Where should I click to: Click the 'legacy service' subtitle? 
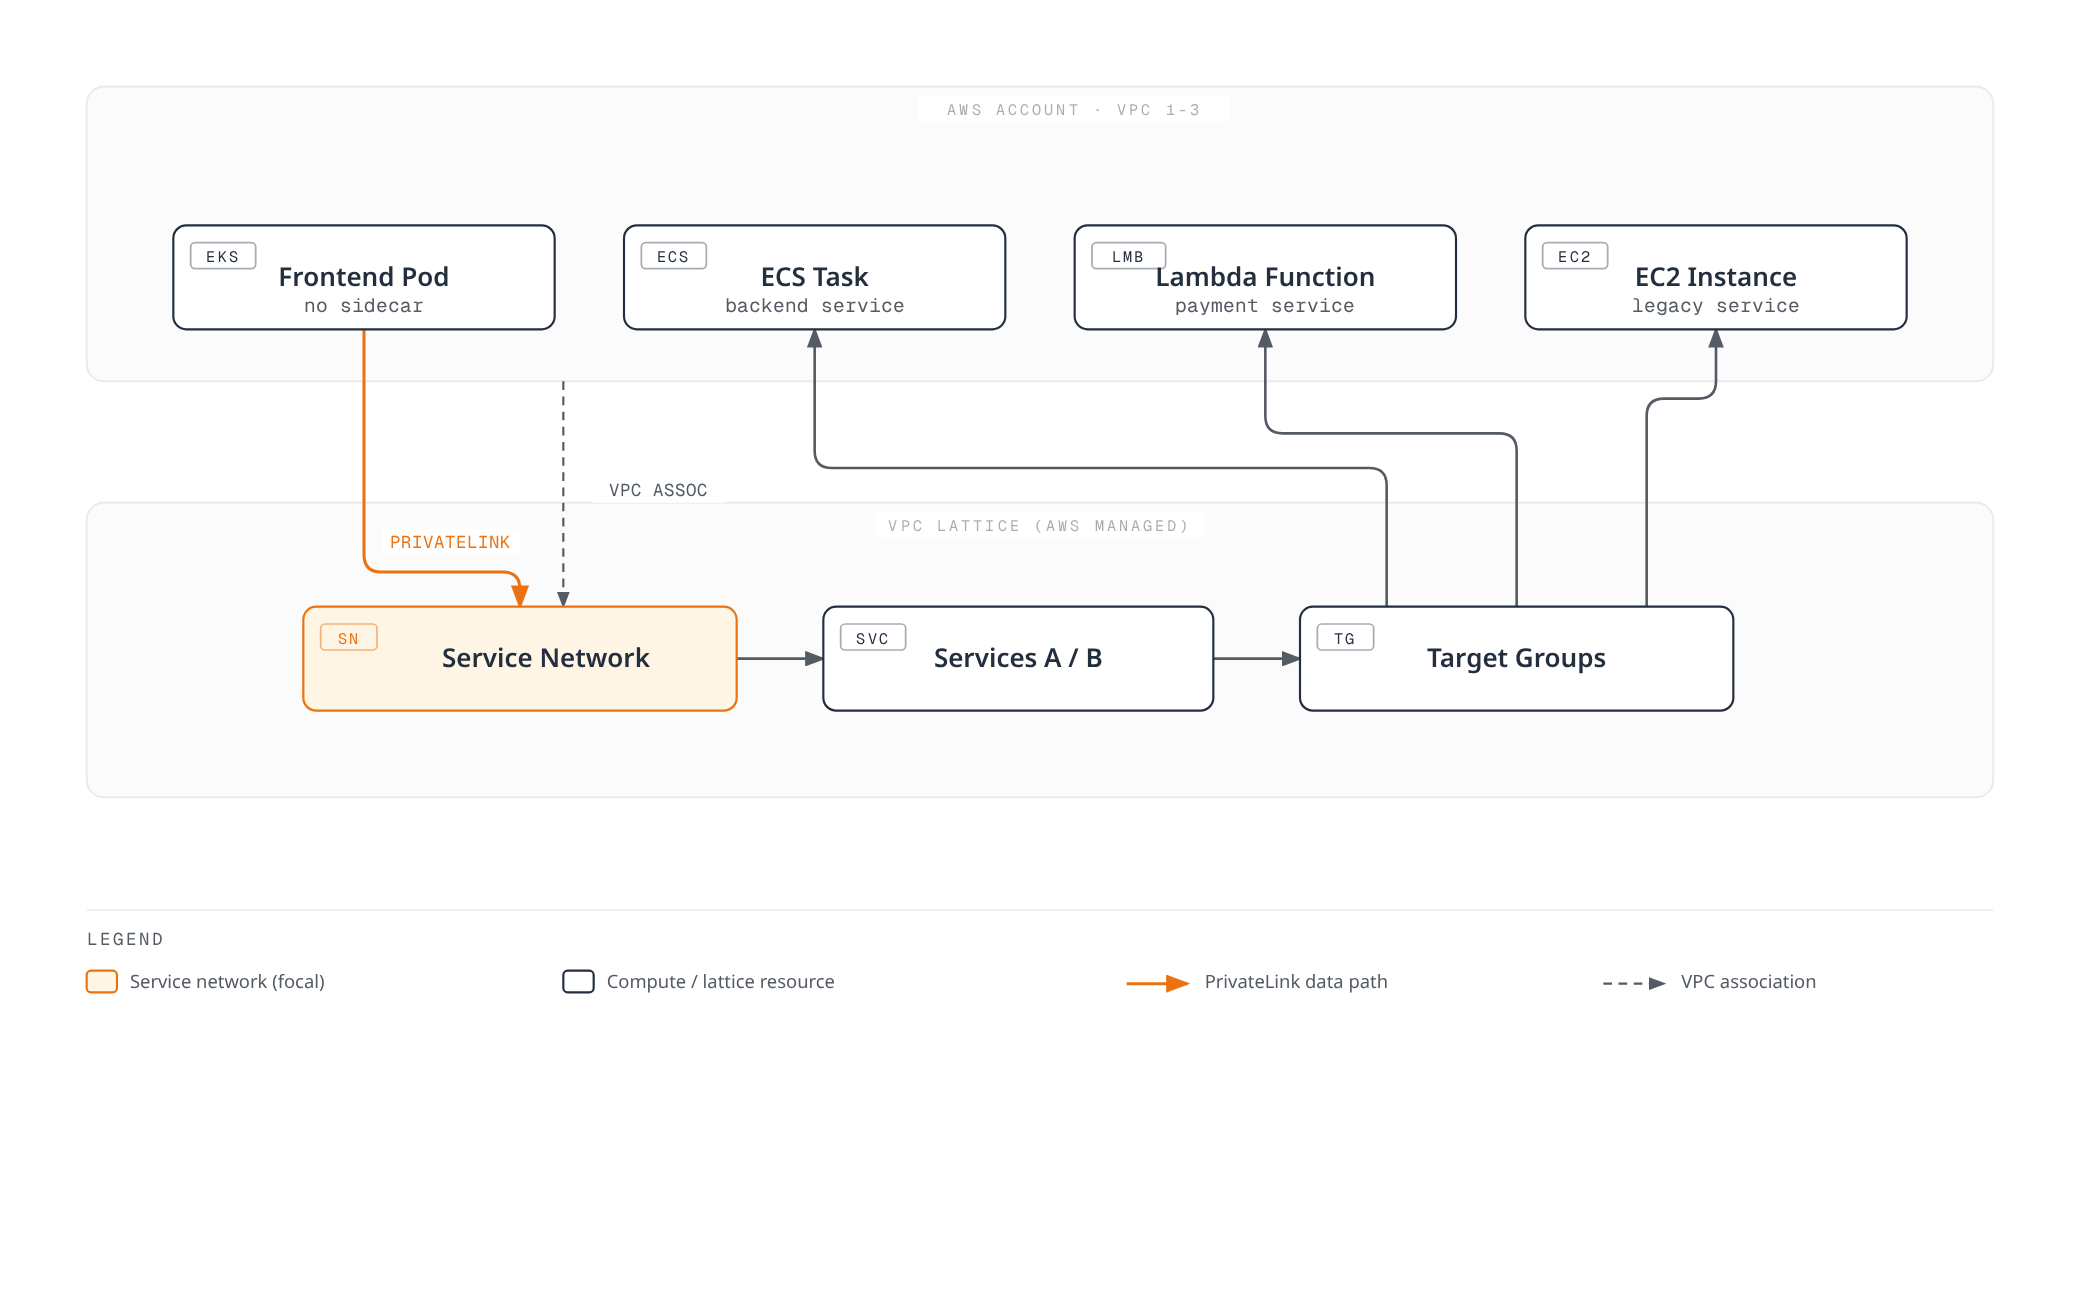coord(1716,306)
